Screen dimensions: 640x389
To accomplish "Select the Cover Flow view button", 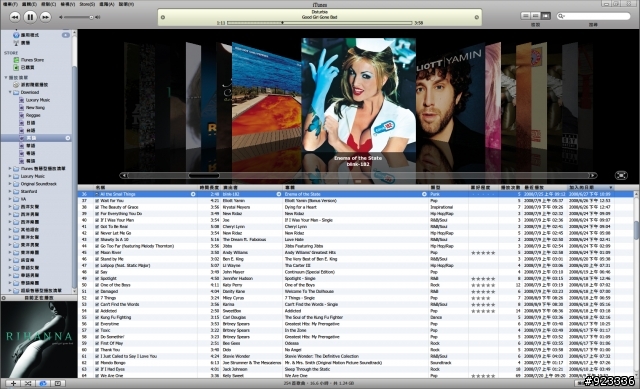I will click(x=546, y=16).
